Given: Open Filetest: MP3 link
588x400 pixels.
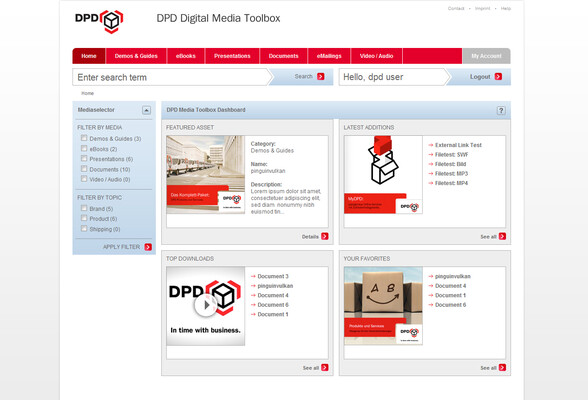Looking at the screenshot, I should [452, 174].
